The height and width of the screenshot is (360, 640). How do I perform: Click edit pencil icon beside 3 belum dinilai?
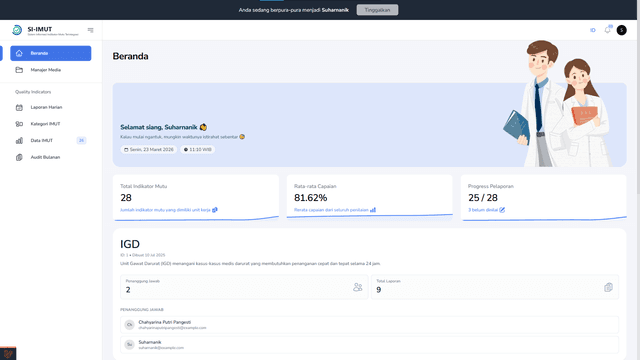pyautogui.click(x=502, y=210)
